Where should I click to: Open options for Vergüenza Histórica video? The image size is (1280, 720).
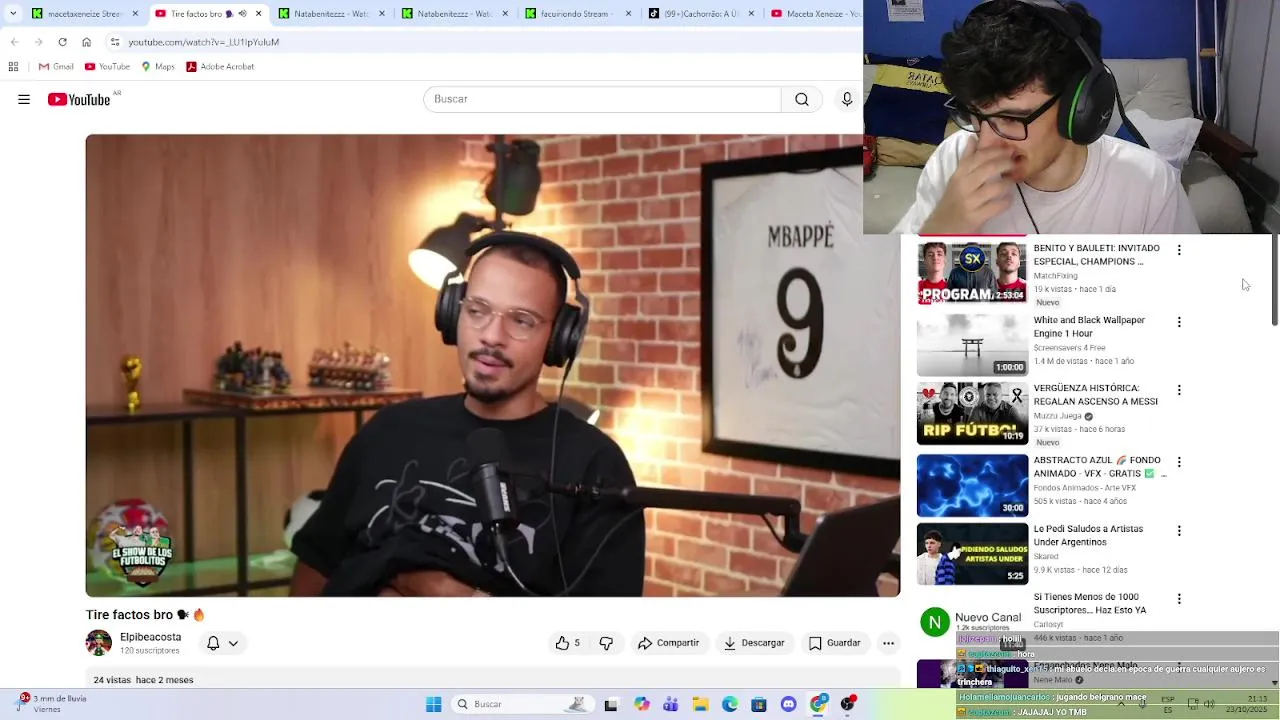point(1179,390)
